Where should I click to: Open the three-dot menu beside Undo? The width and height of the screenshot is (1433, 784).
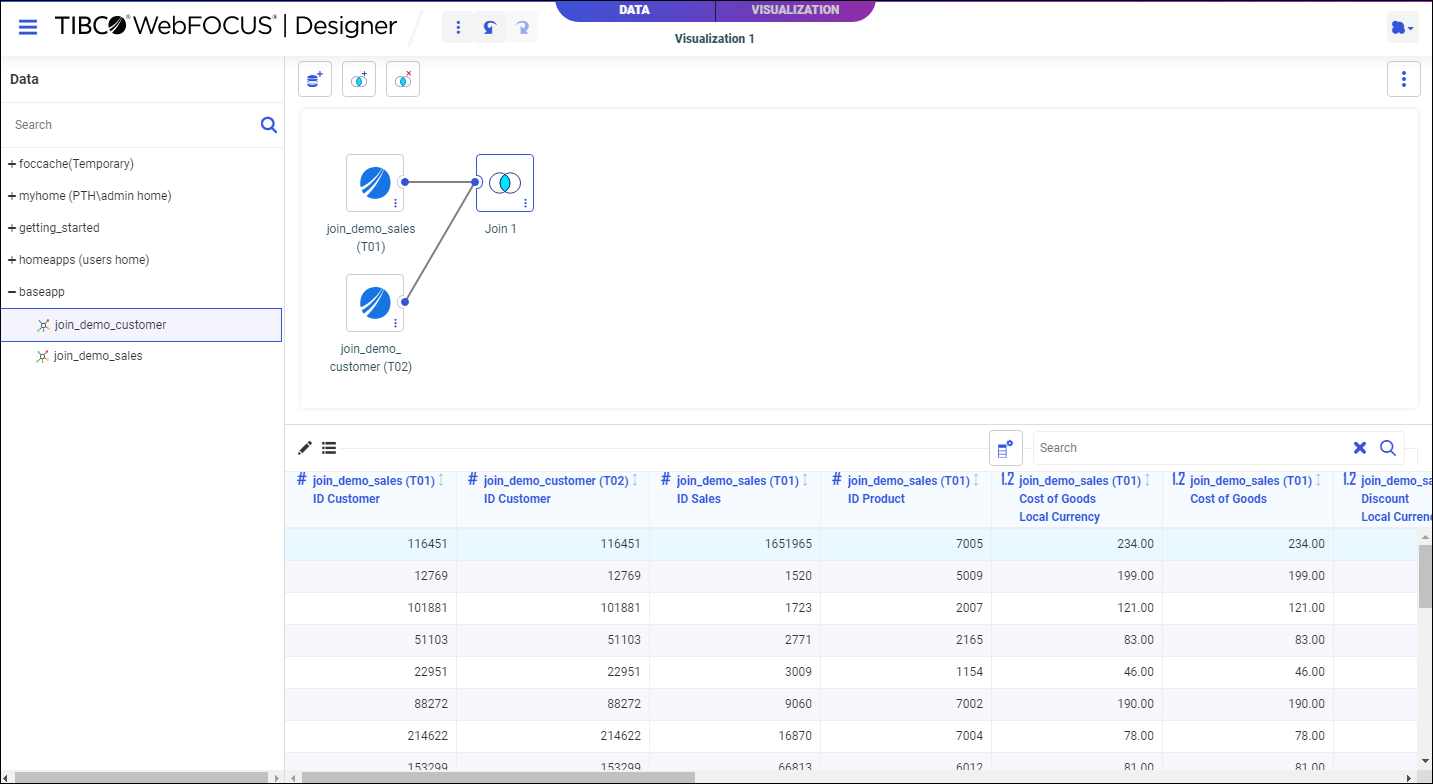click(x=458, y=28)
